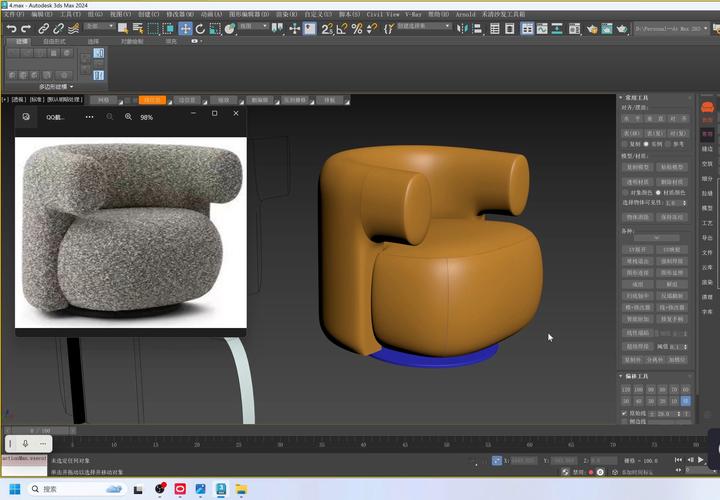Toggle Percent Snap icon

357,29
